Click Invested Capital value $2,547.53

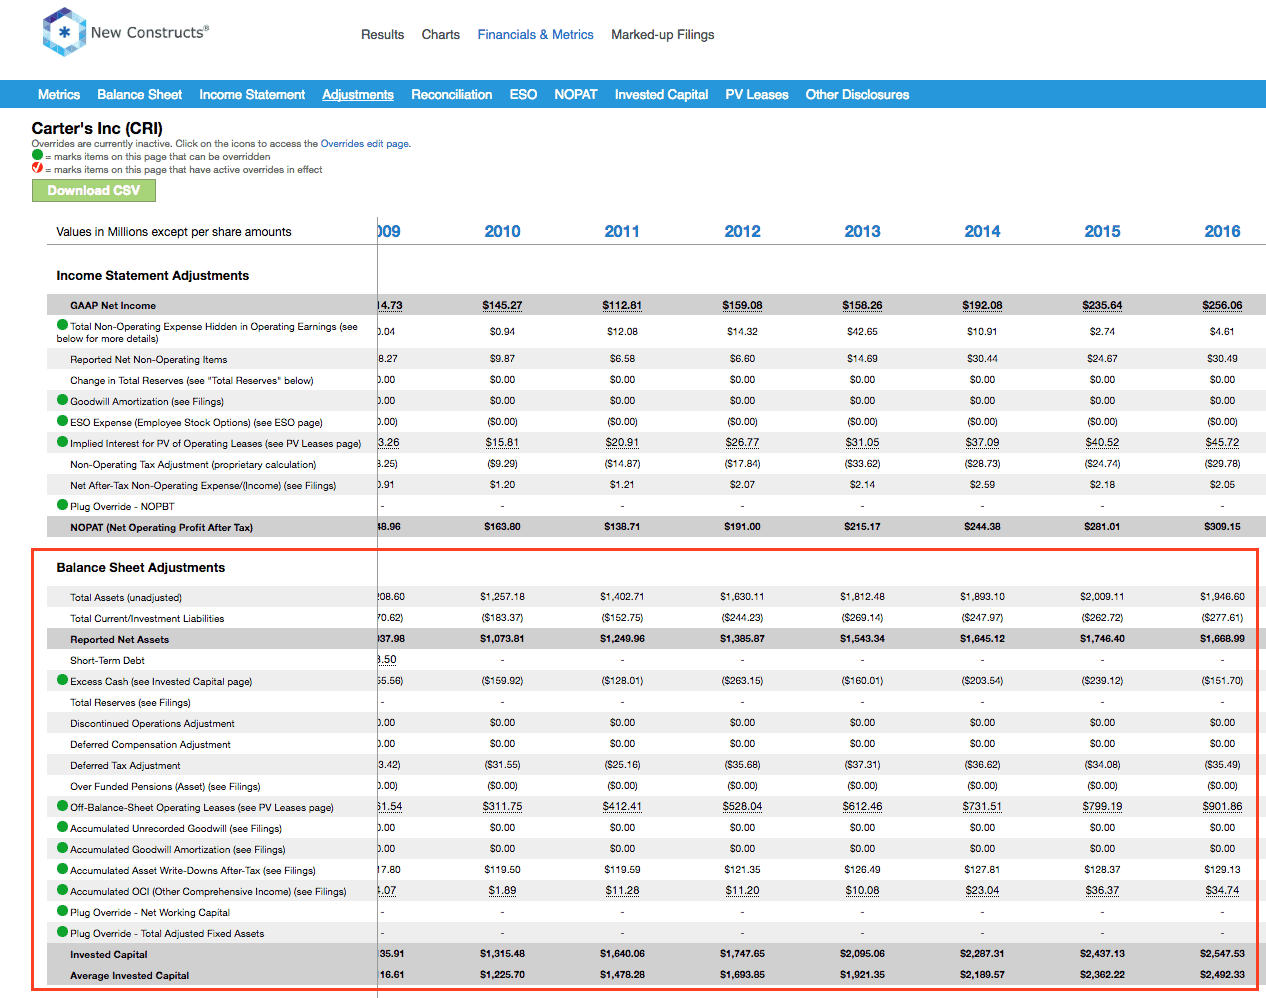tap(1222, 953)
